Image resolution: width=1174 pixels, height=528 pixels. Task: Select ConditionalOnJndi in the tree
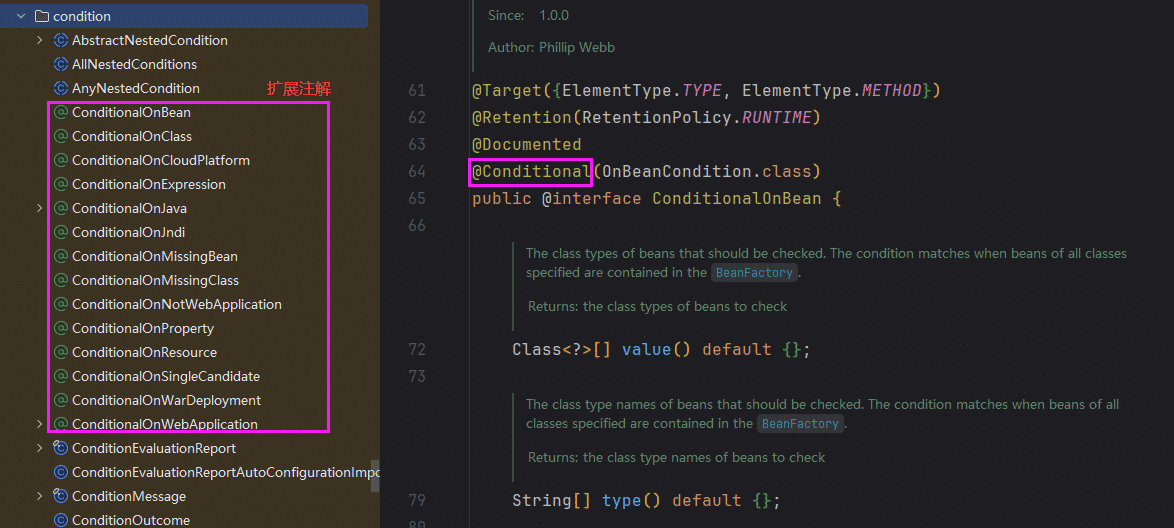128,232
